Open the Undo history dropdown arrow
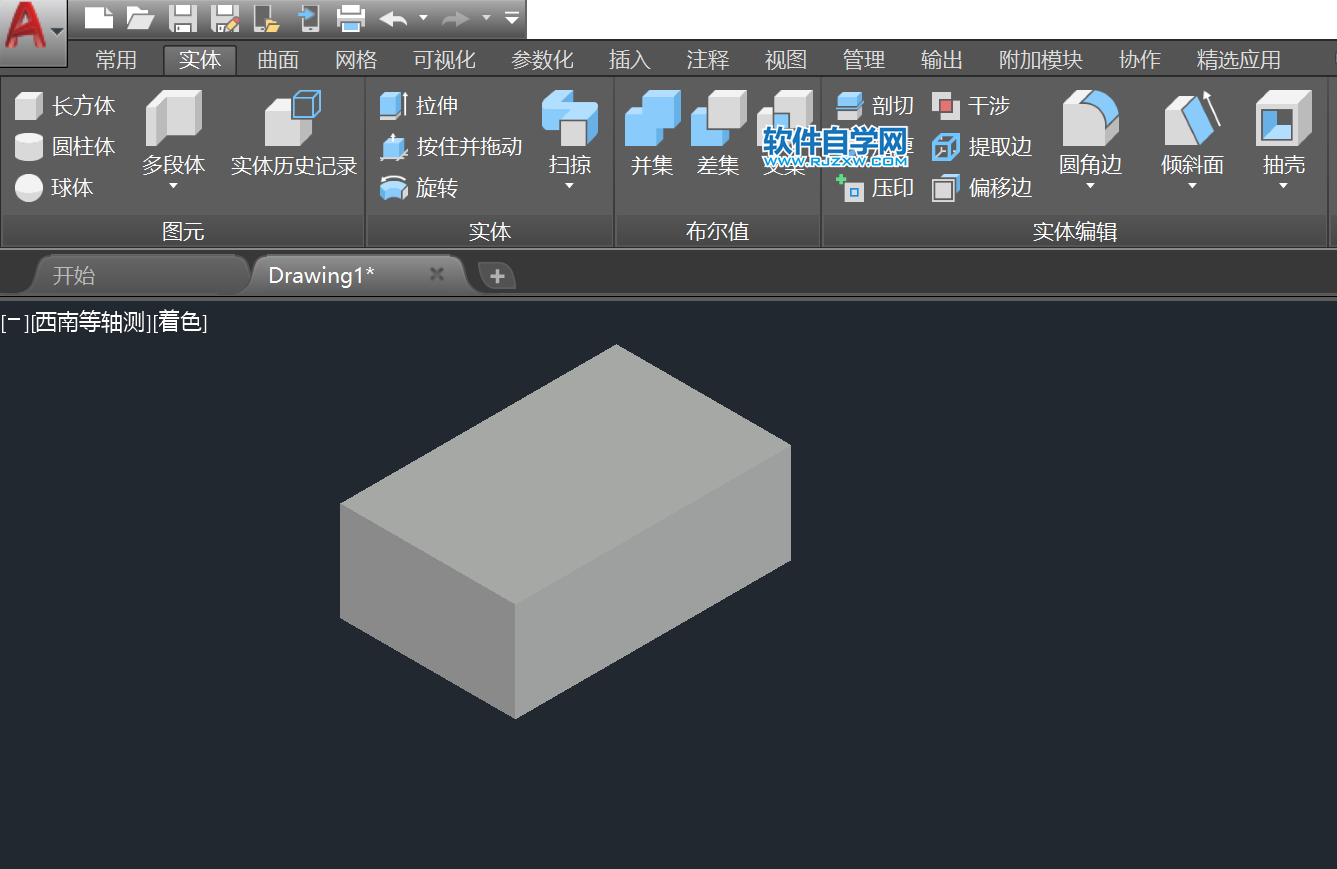Screen dimensions: 1337x869 click(423, 18)
